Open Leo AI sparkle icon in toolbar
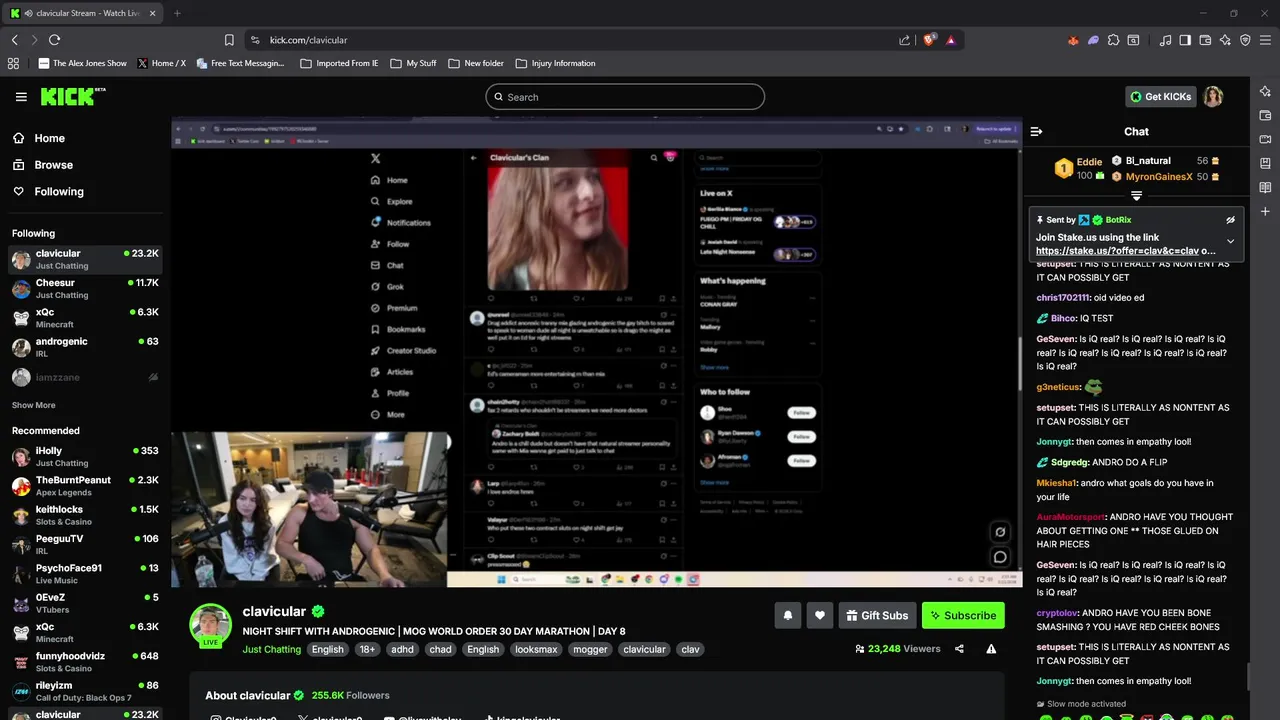 pyautogui.click(x=1225, y=40)
